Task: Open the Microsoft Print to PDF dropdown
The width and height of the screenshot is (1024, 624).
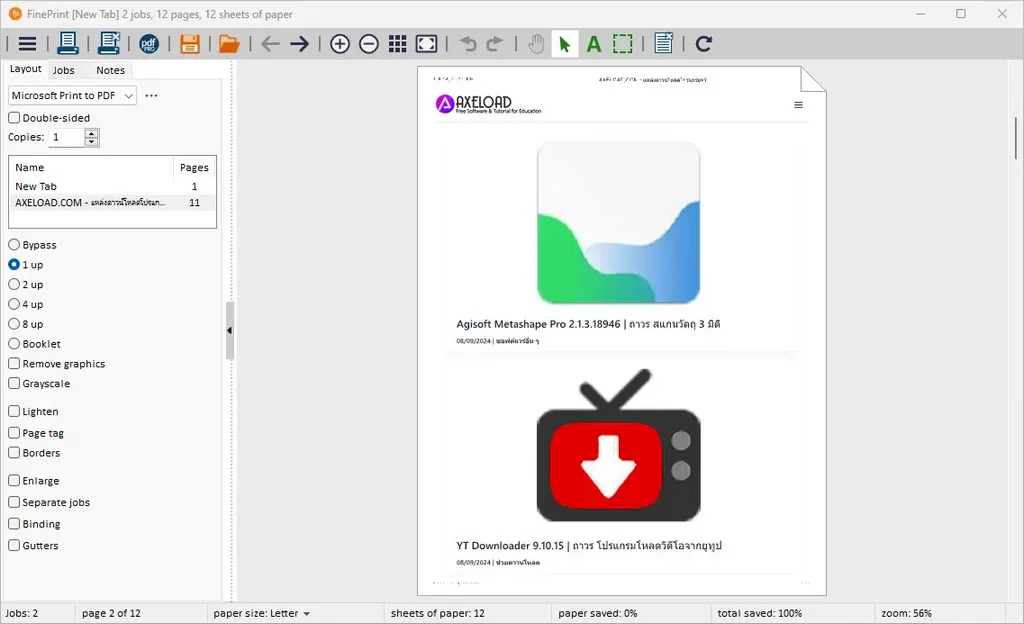Action: pos(72,95)
